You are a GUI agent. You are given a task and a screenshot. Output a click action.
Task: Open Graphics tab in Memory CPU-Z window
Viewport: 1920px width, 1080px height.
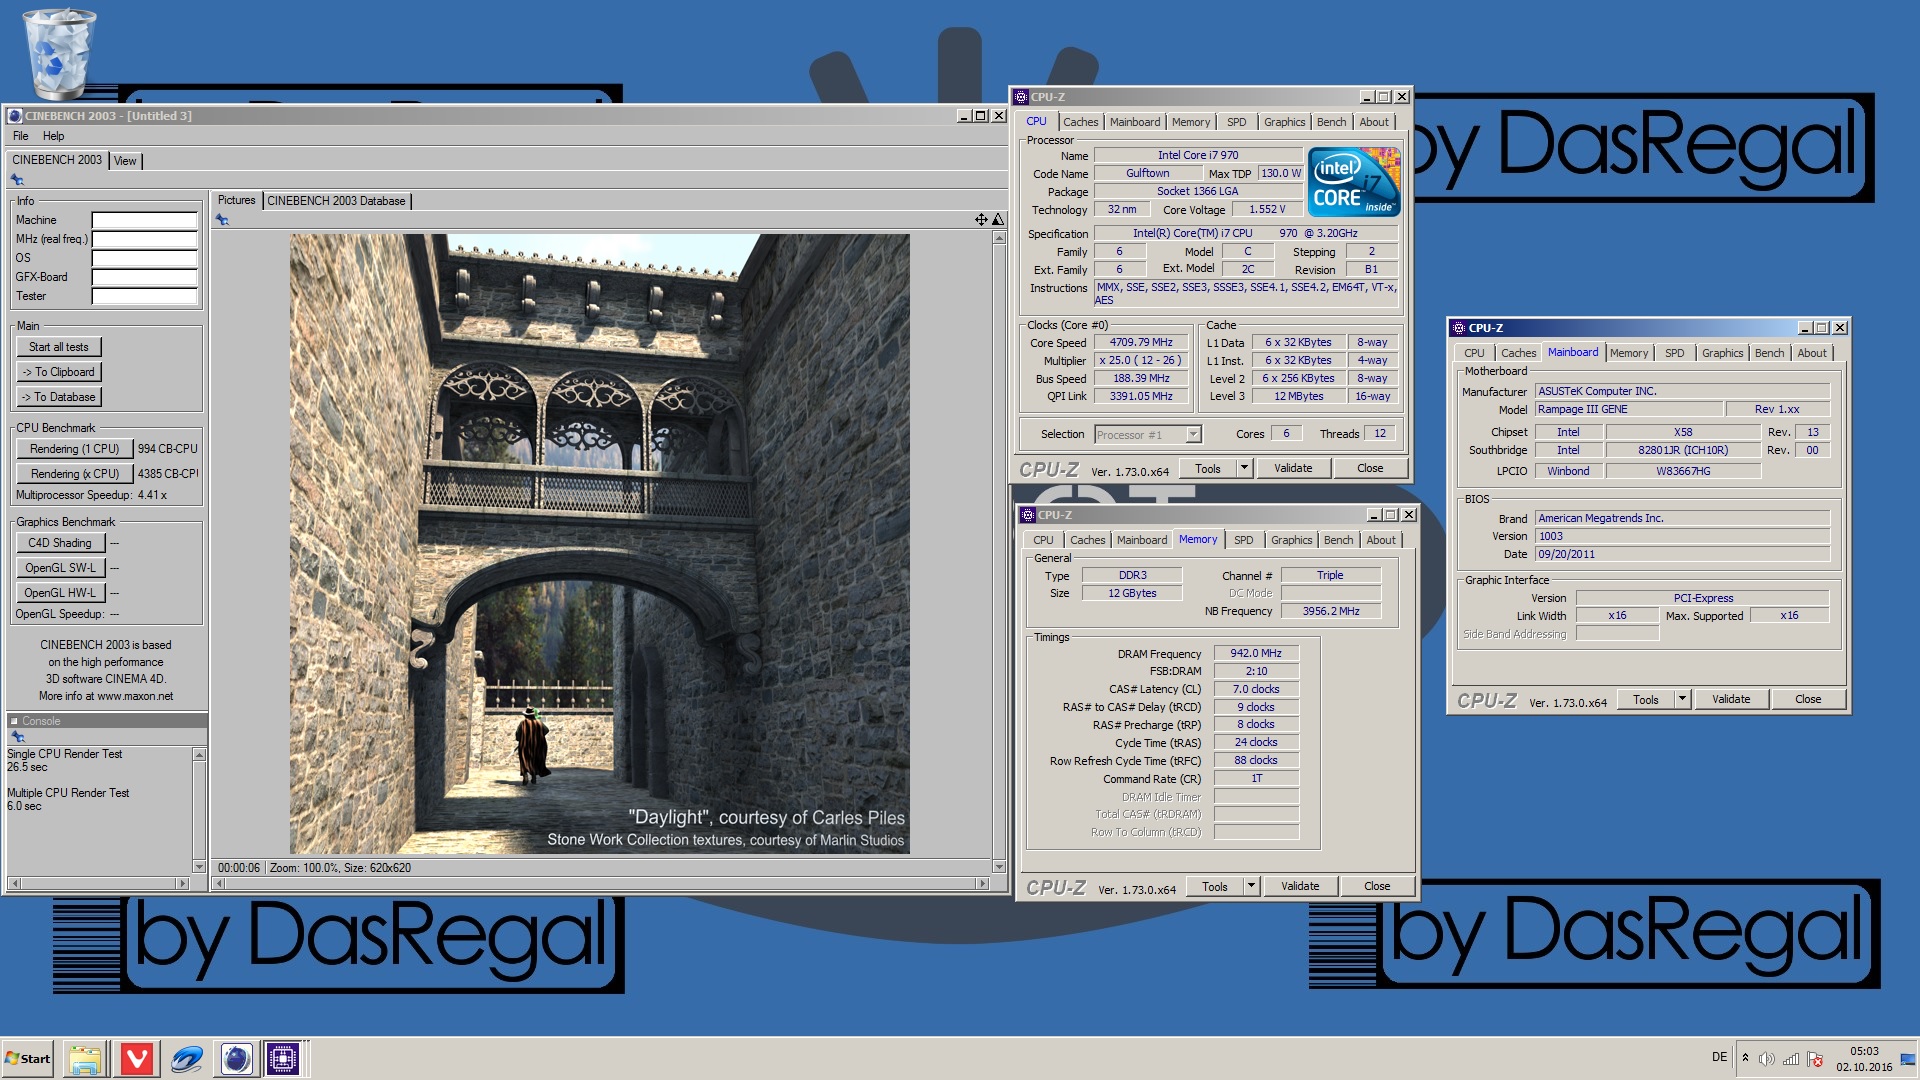tap(1291, 540)
